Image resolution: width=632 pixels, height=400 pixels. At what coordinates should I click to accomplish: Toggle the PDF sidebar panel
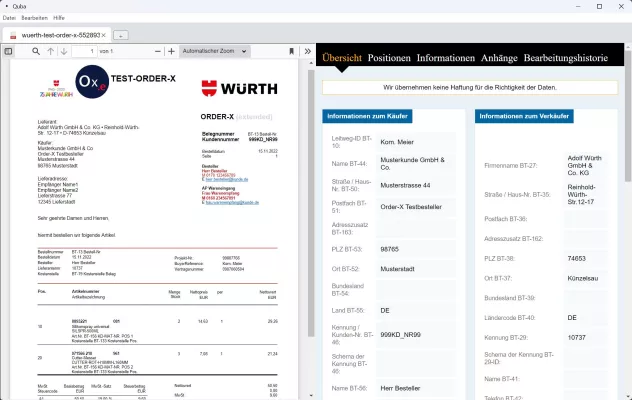(x=8, y=51)
